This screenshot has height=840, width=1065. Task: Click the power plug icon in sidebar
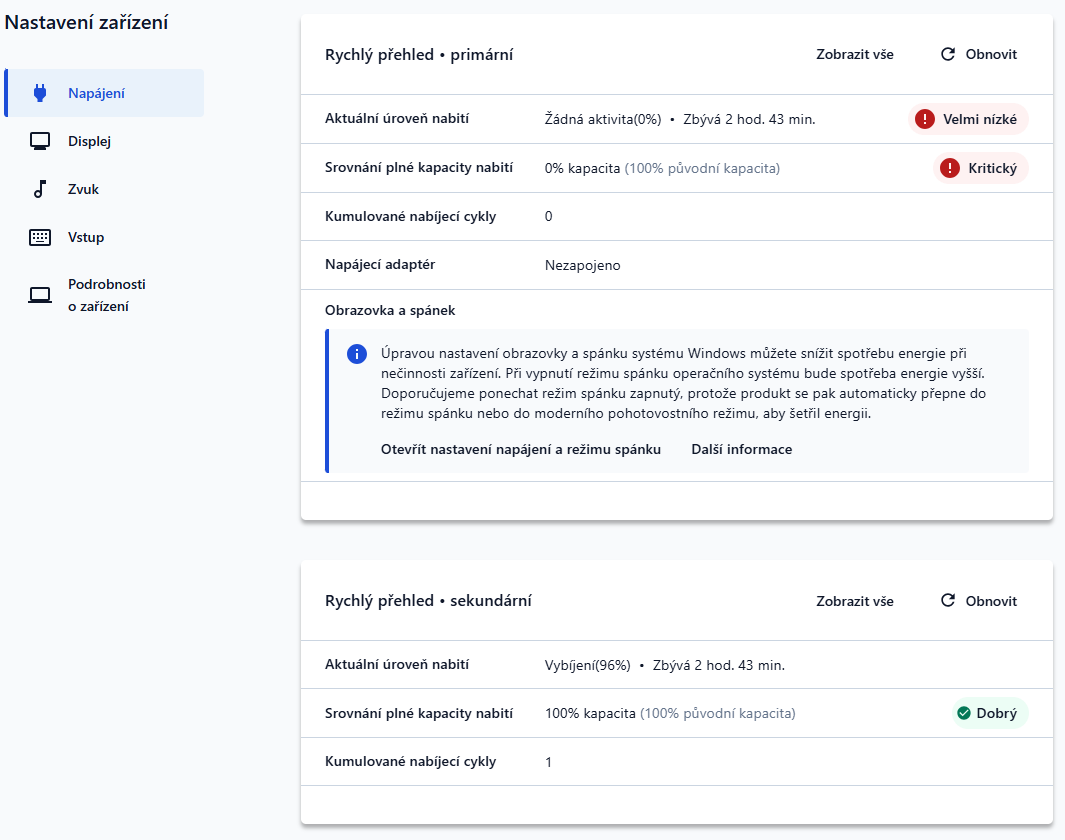tap(40, 93)
